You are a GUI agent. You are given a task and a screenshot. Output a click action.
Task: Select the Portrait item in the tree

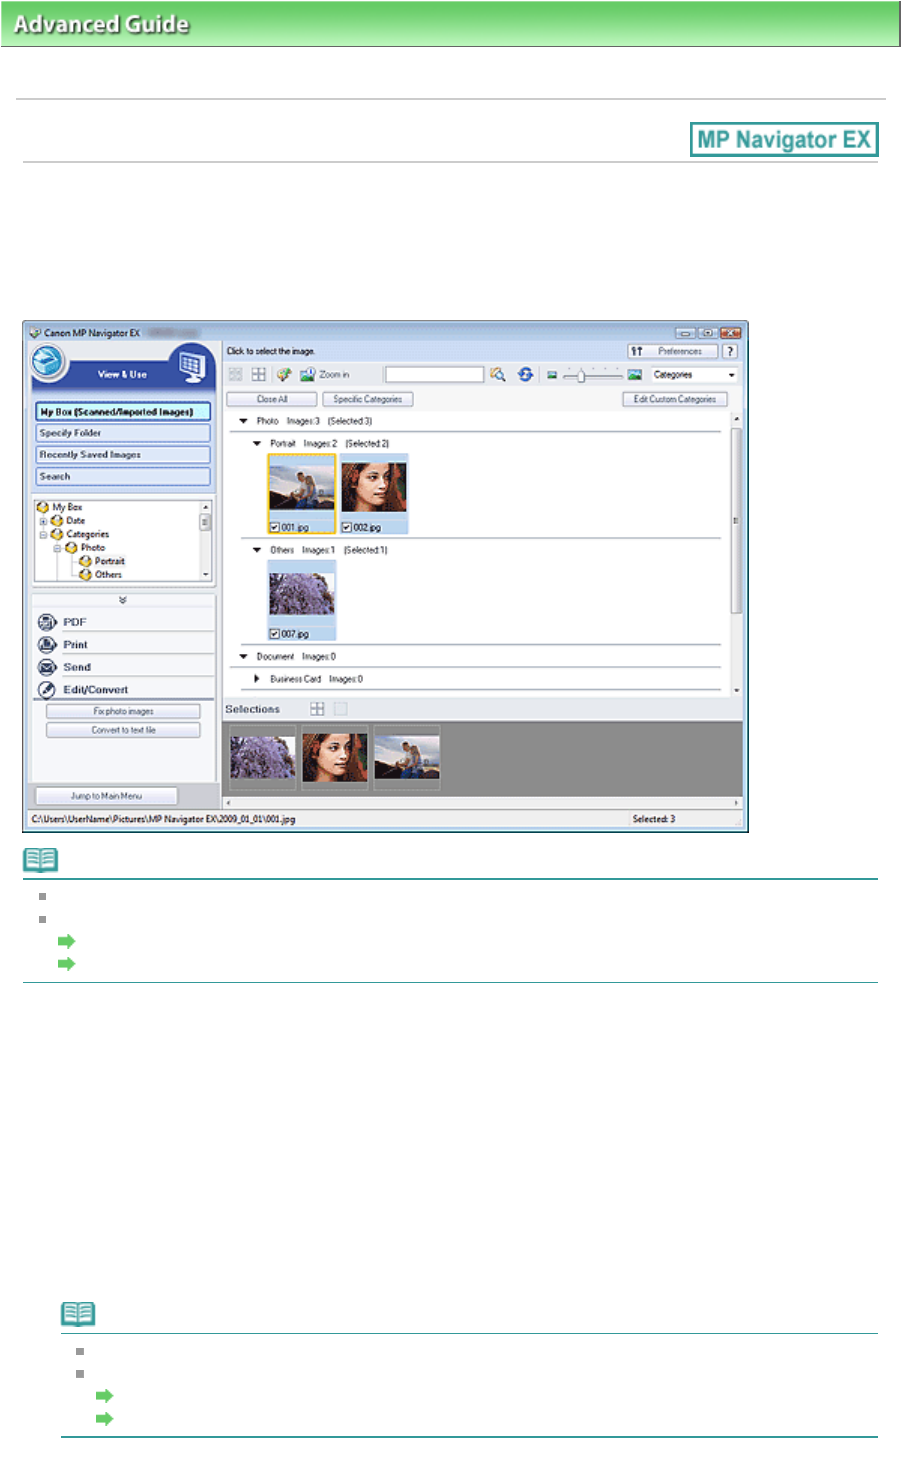click(109, 561)
